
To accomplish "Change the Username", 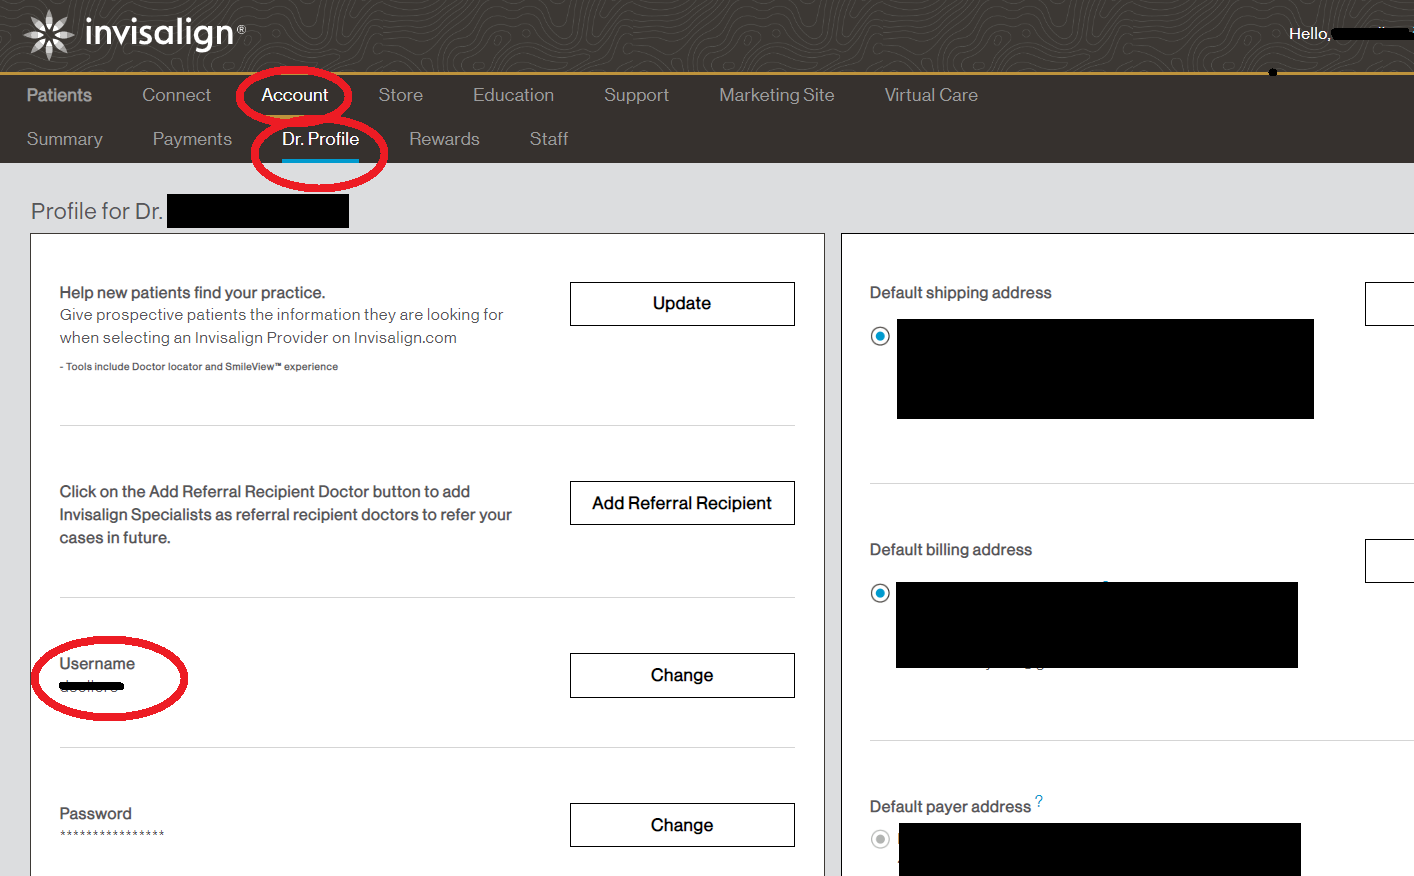I will [682, 675].
